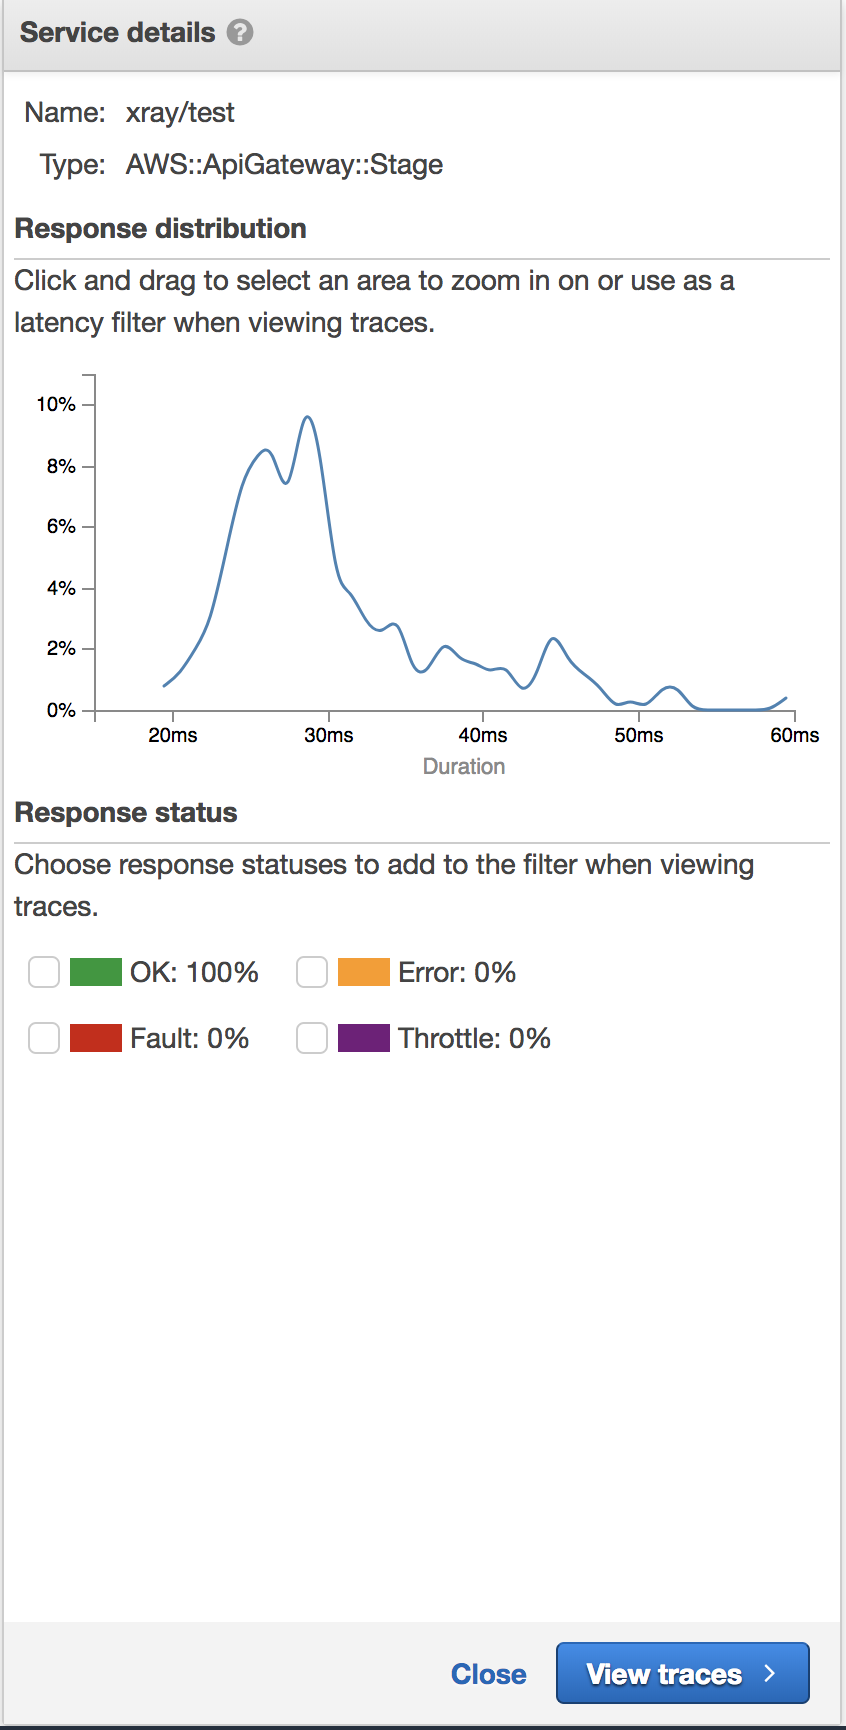846x1730 pixels.
Task: Click the Duration axis label
Action: click(x=463, y=766)
